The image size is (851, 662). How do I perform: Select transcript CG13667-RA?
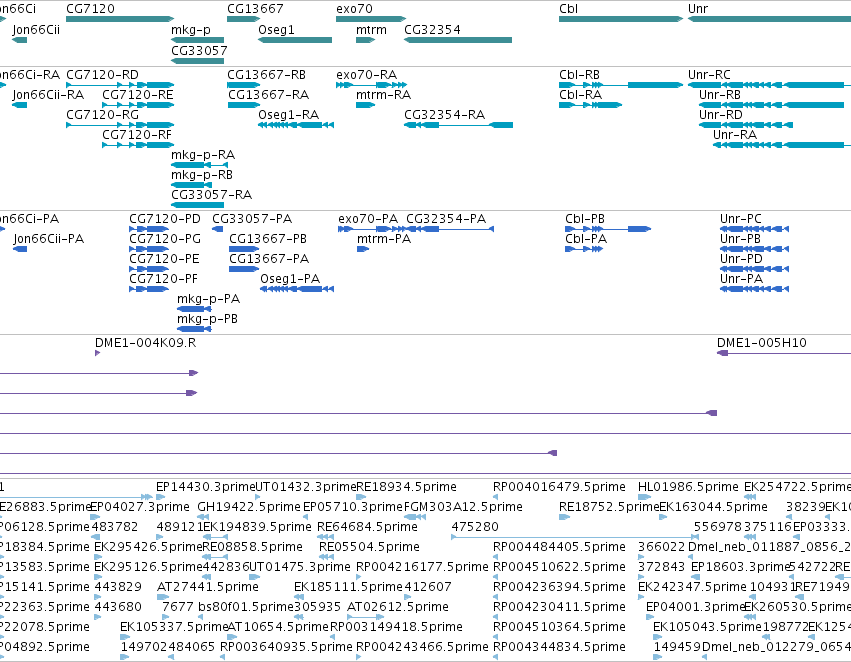tap(243, 105)
